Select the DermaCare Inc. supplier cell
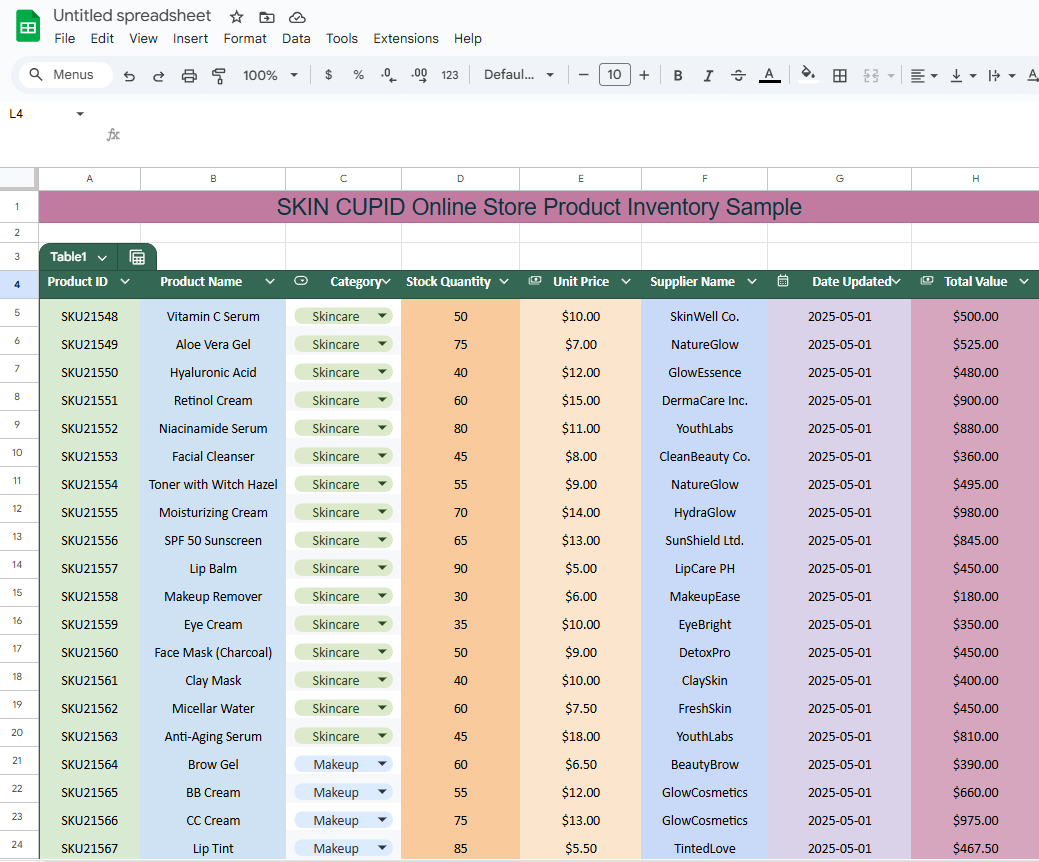The width and height of the screenshot is (1039, 862). (704, 400)
